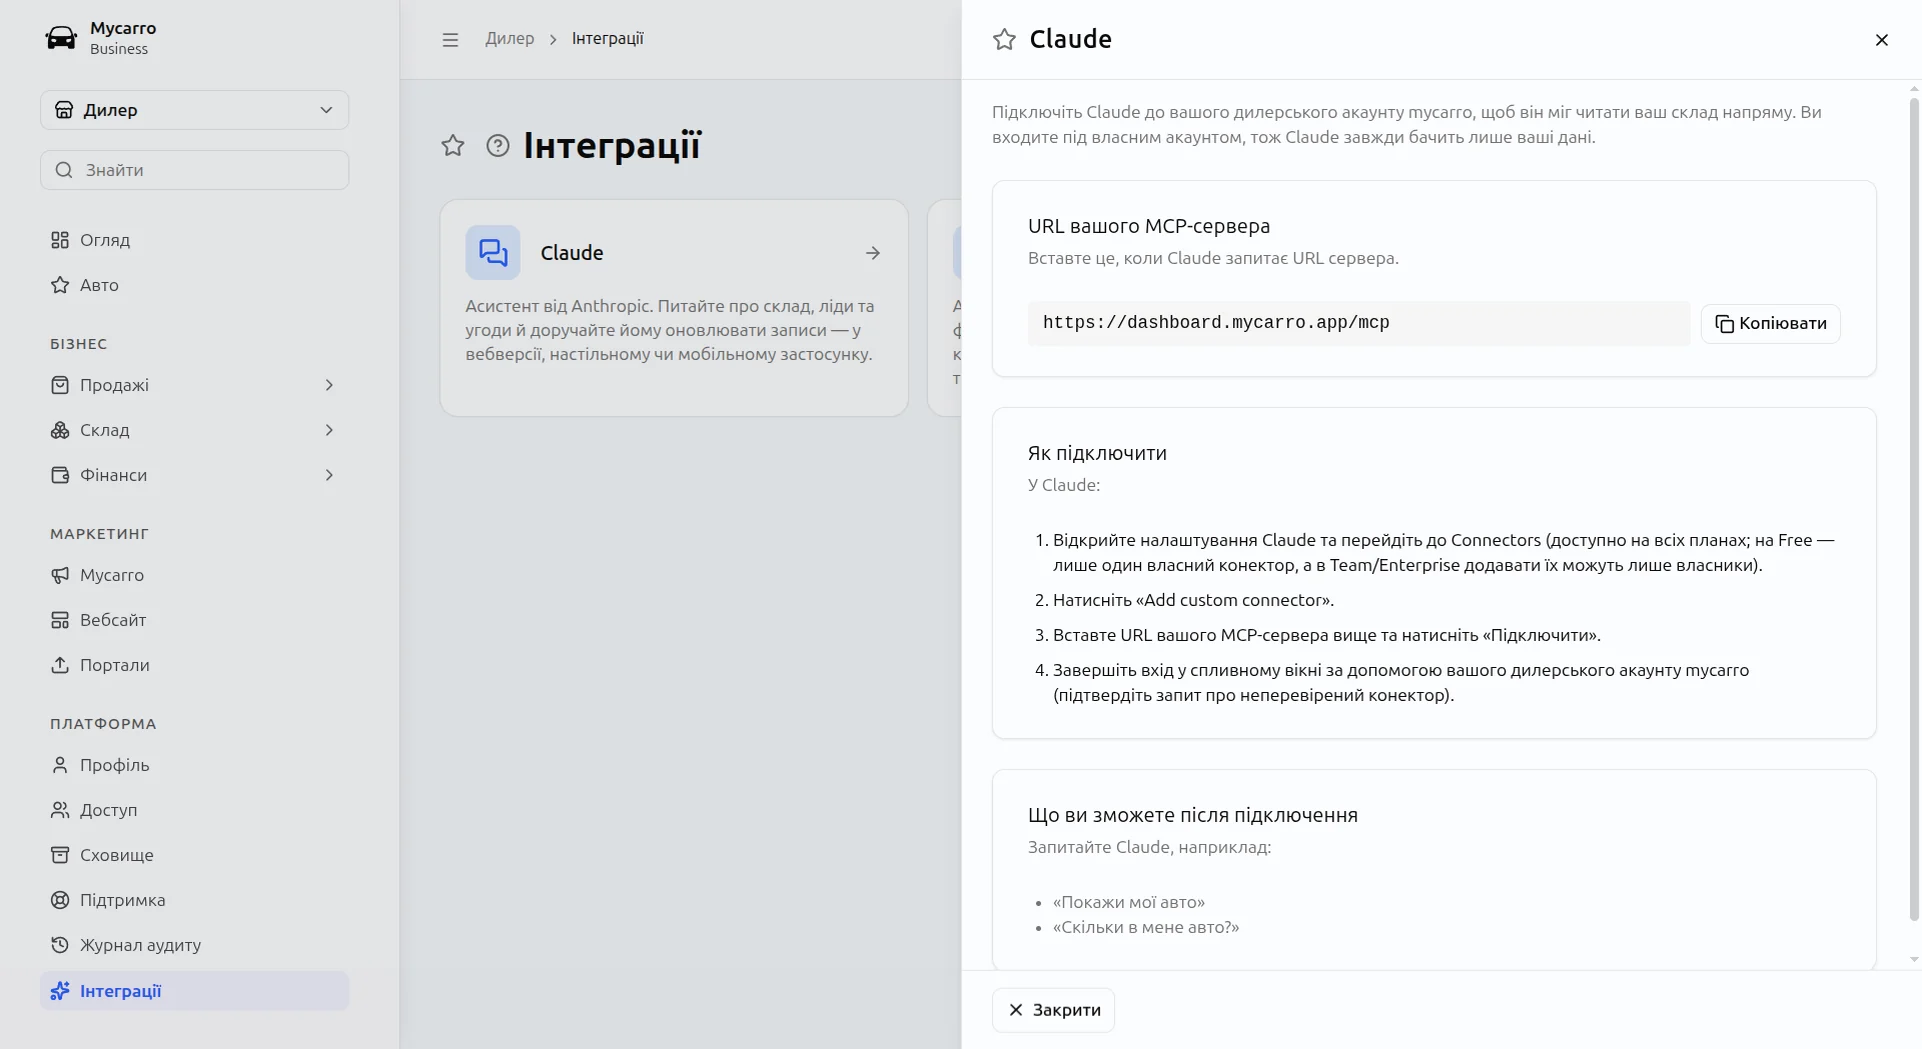Select Інтеграції in the sidebar

194,991
